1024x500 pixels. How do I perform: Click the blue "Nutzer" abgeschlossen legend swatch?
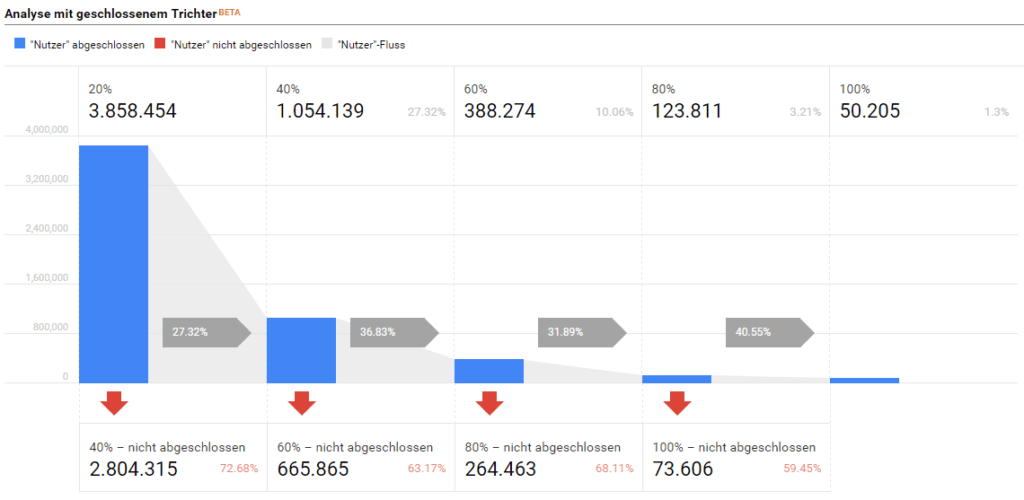(x=20, y=44)
